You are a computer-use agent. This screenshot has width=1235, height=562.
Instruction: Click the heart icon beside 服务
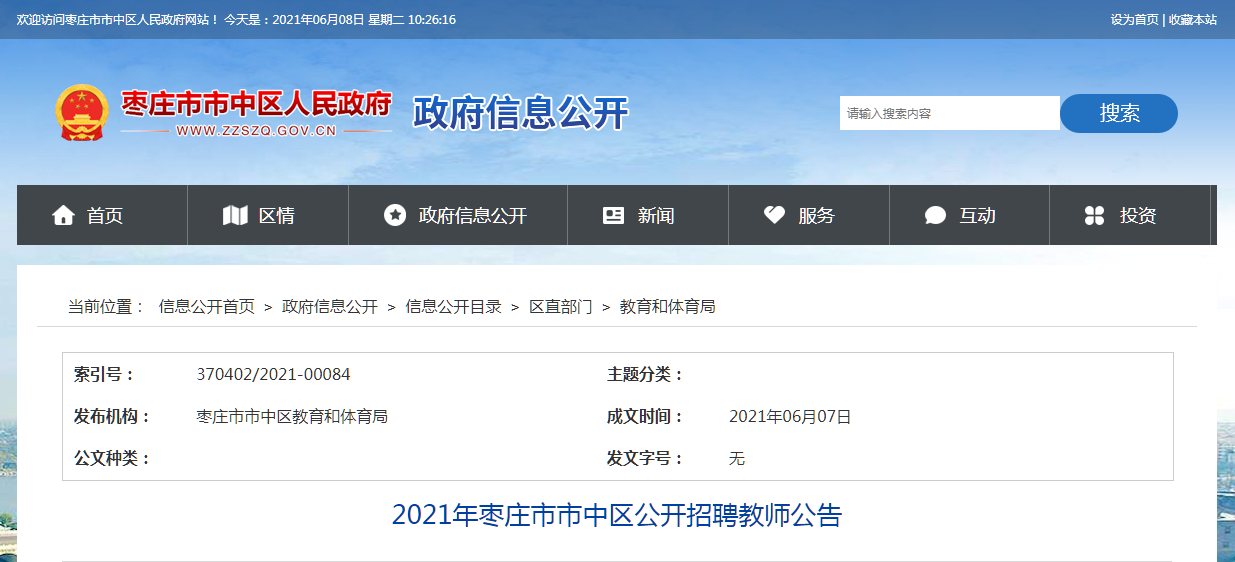point(774,215)
